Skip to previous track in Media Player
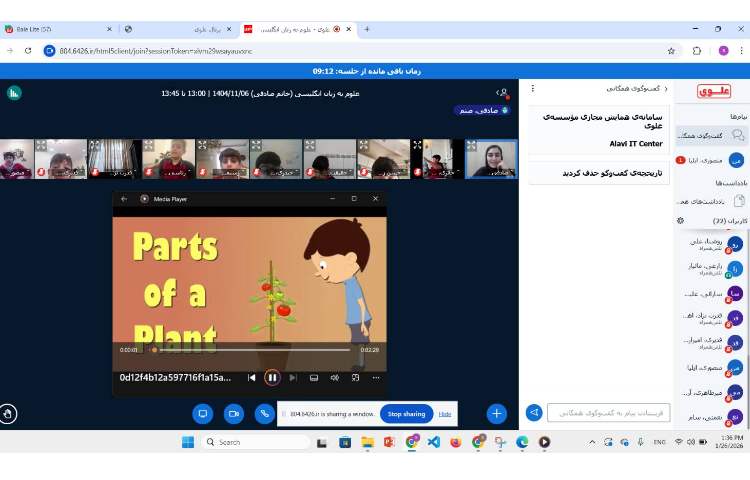The width and height of the screenshot is (750, 480). pos(252,378)
